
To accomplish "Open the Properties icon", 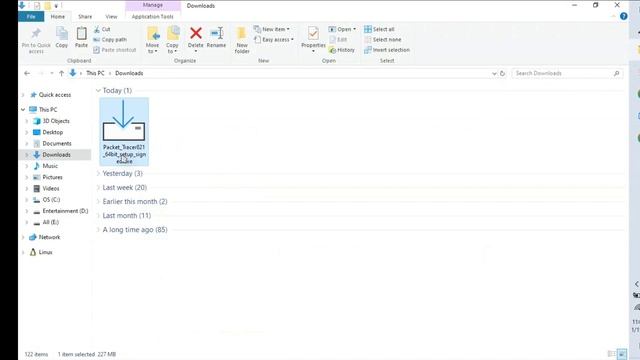I will coord(313,34).
